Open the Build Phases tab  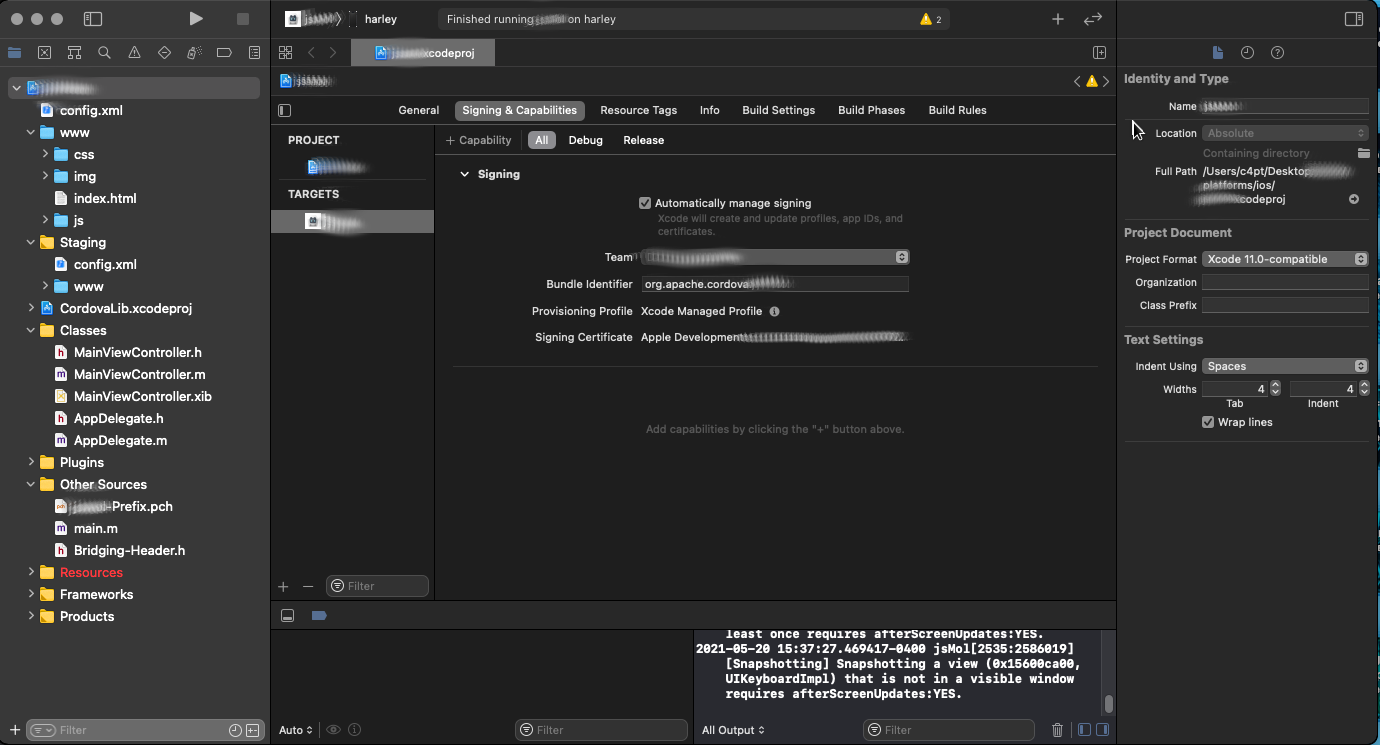[871, 110]
